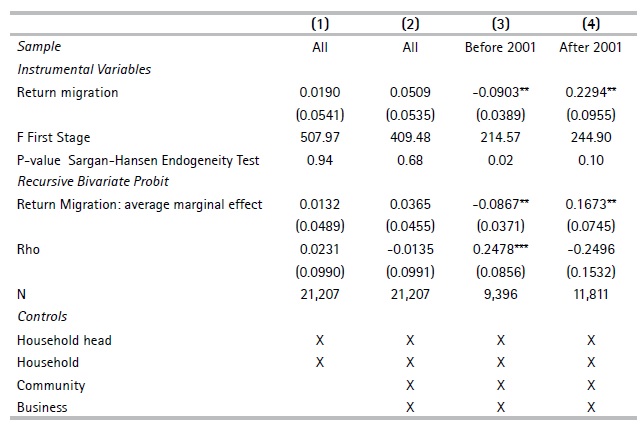Select the 'Controls' section heading
644x425 pixels.
[x=43, y=317]
